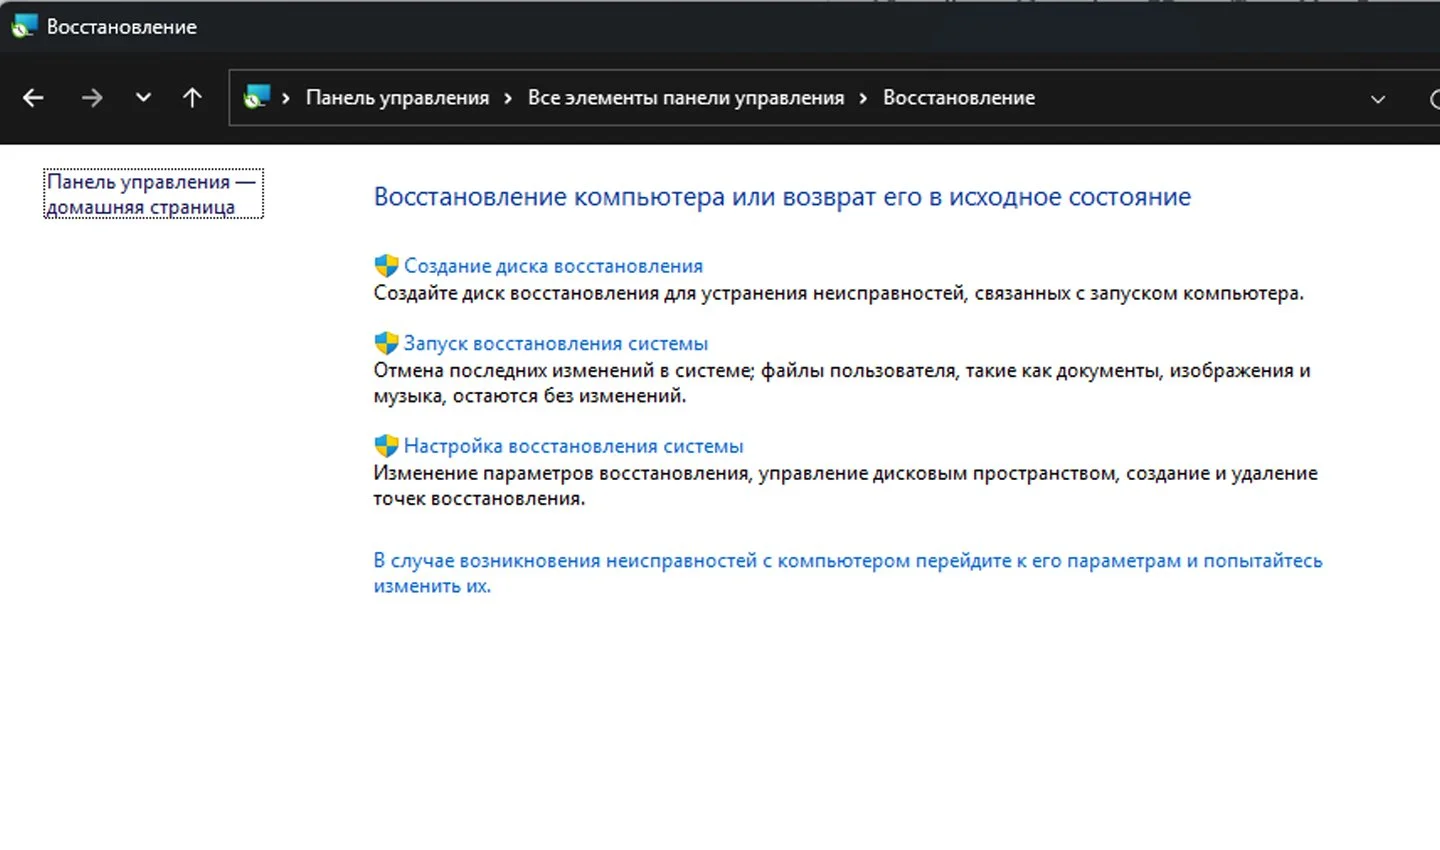Open recent locations chevron next to forward arrow

coord(143,98)
